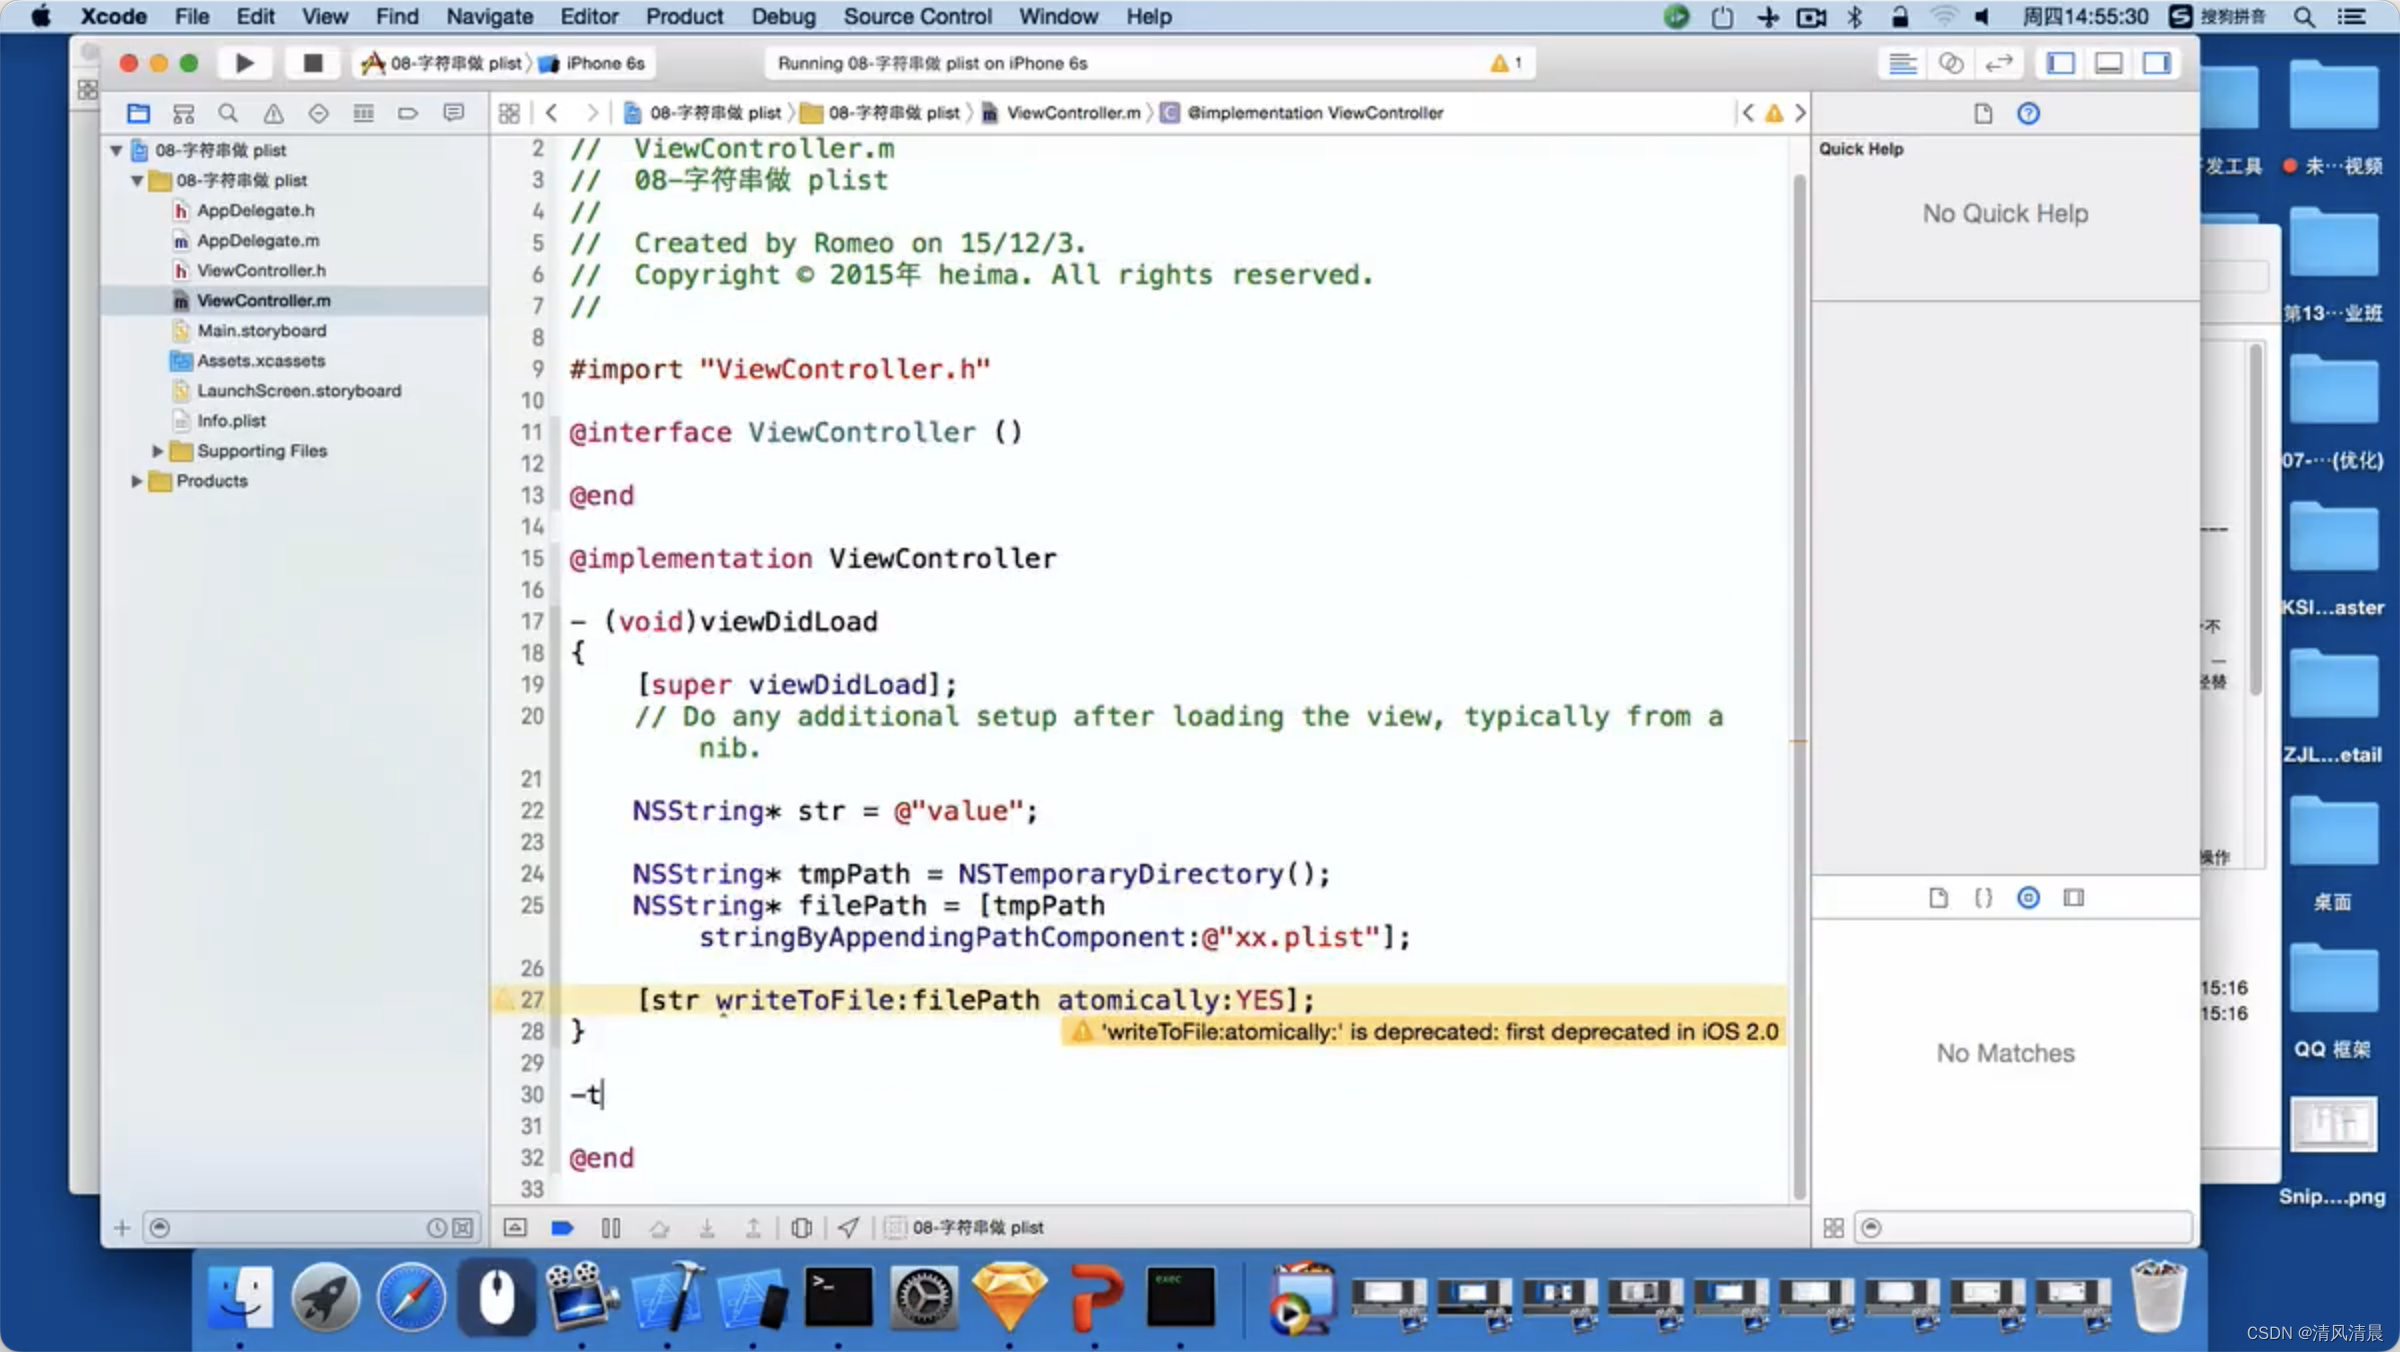
Task: Open iPhone 6s device destination dropdown
Action: pos(593,63)
